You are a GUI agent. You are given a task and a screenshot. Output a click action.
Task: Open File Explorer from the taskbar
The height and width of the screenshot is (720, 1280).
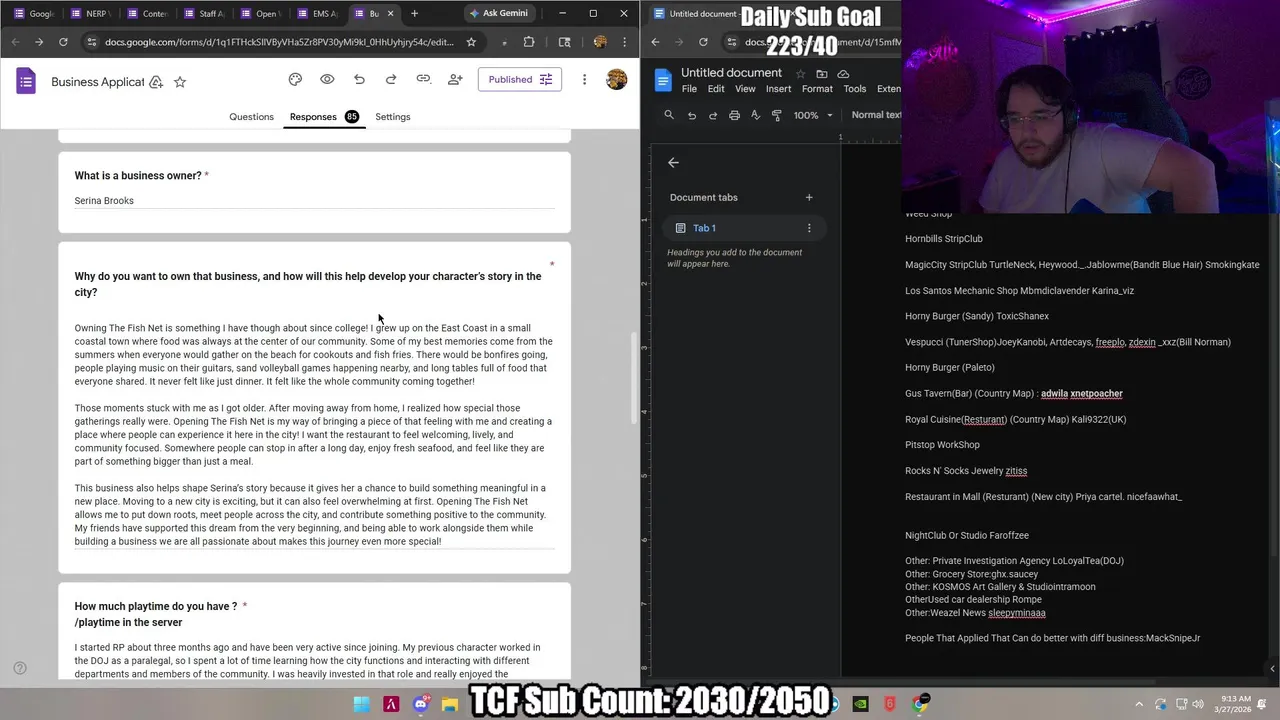(x=450, y=704)
